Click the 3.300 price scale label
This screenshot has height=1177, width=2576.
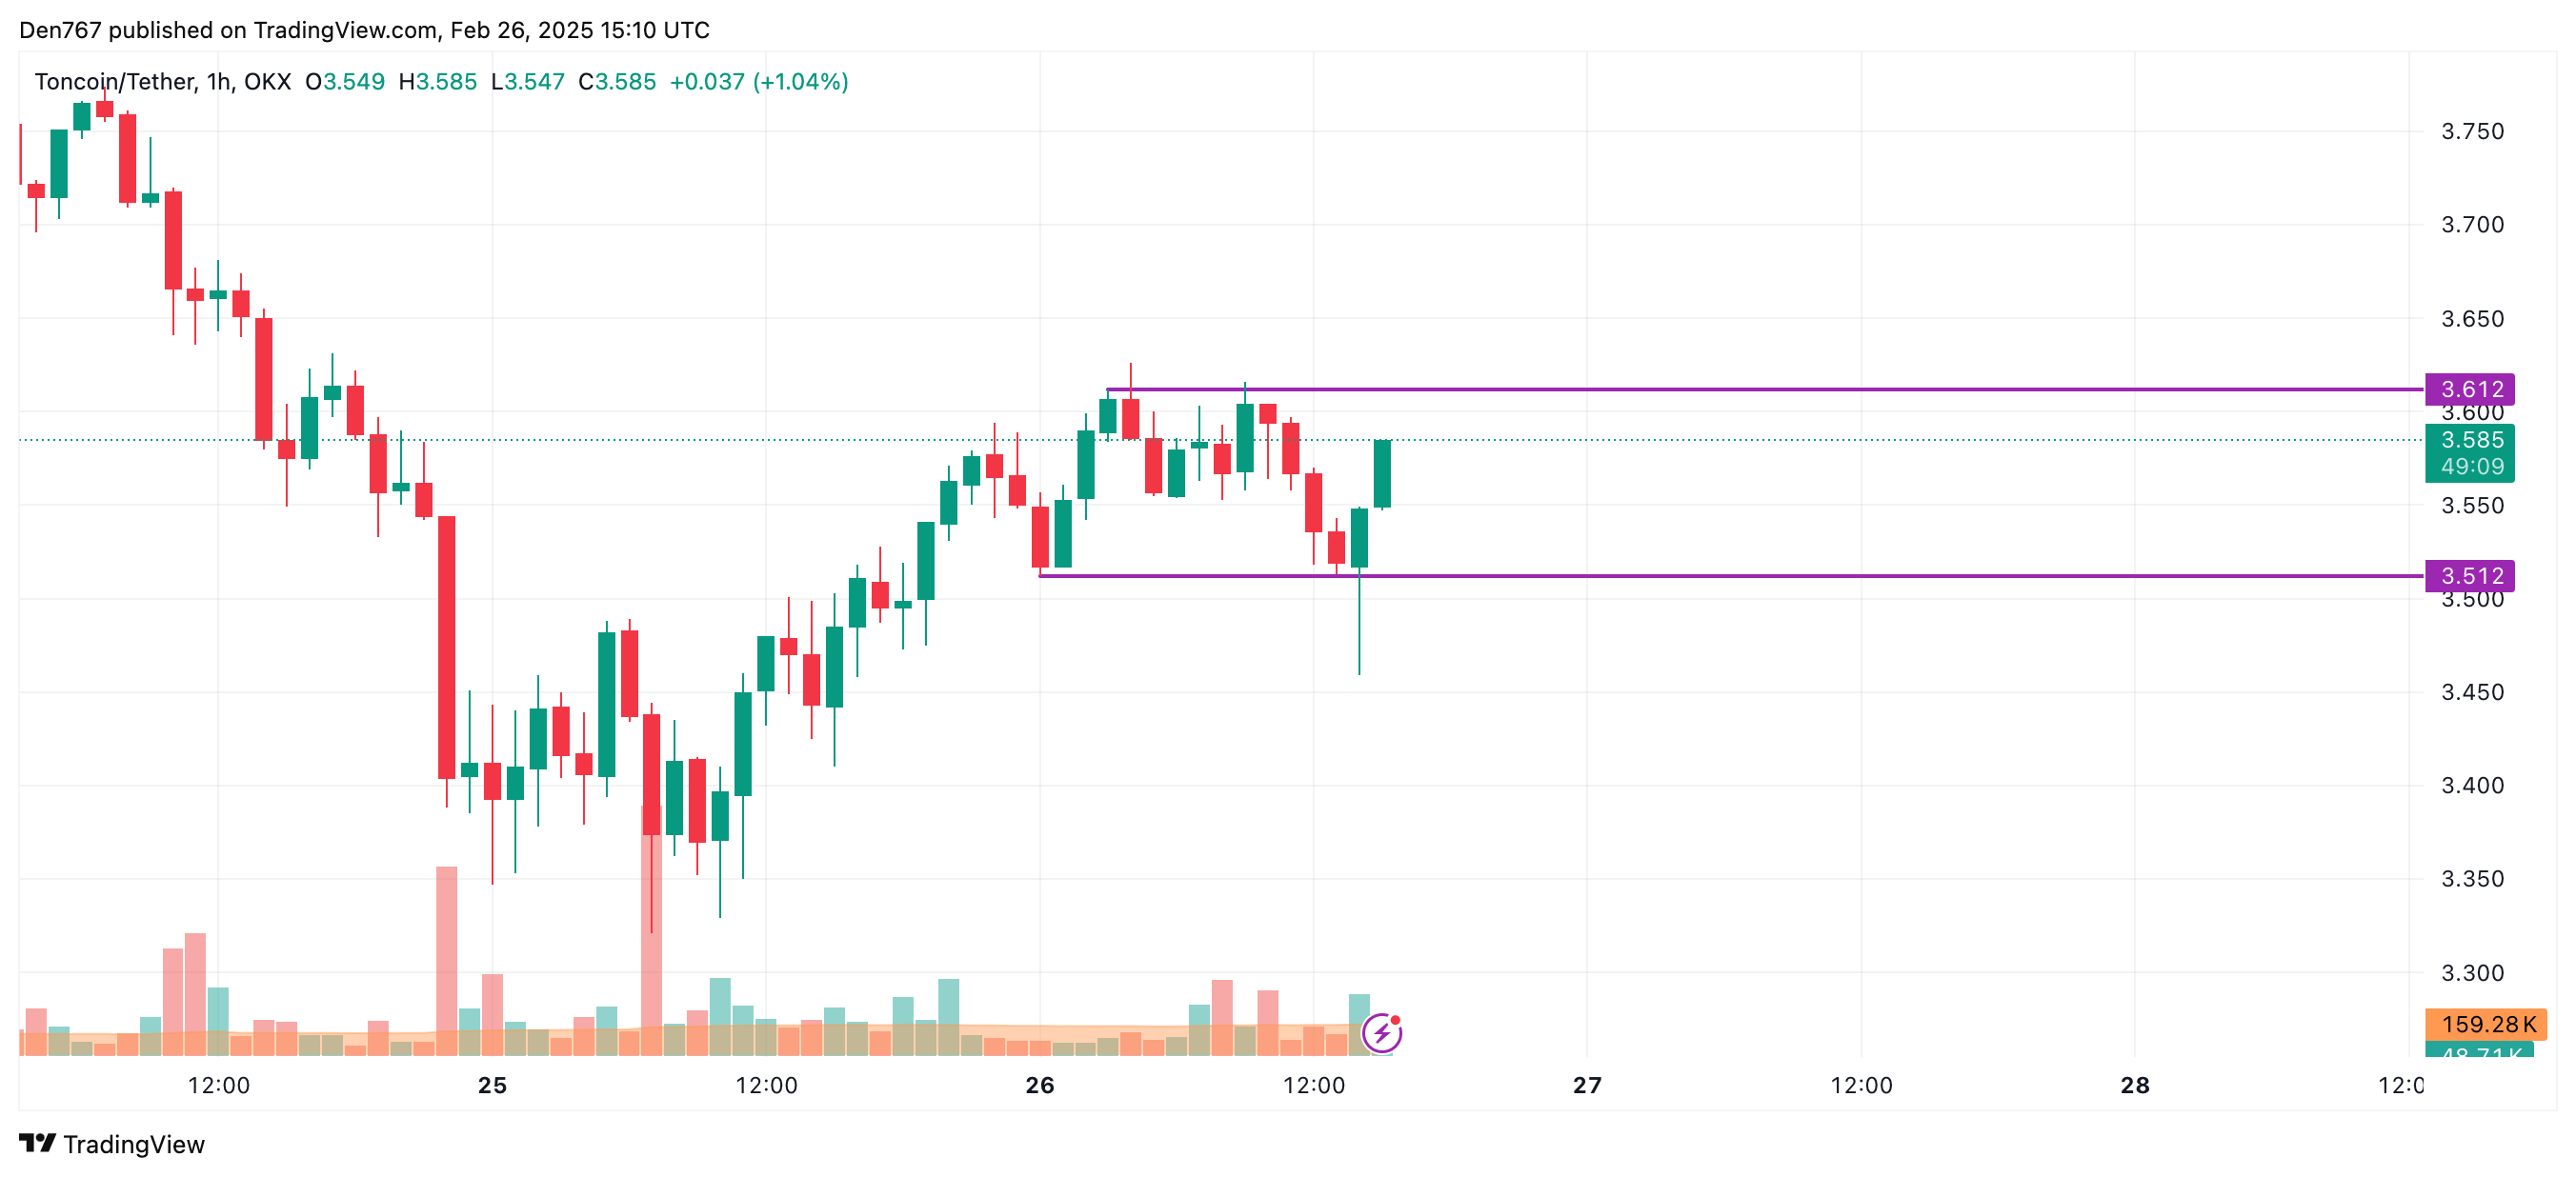(x=2472, y=973)
